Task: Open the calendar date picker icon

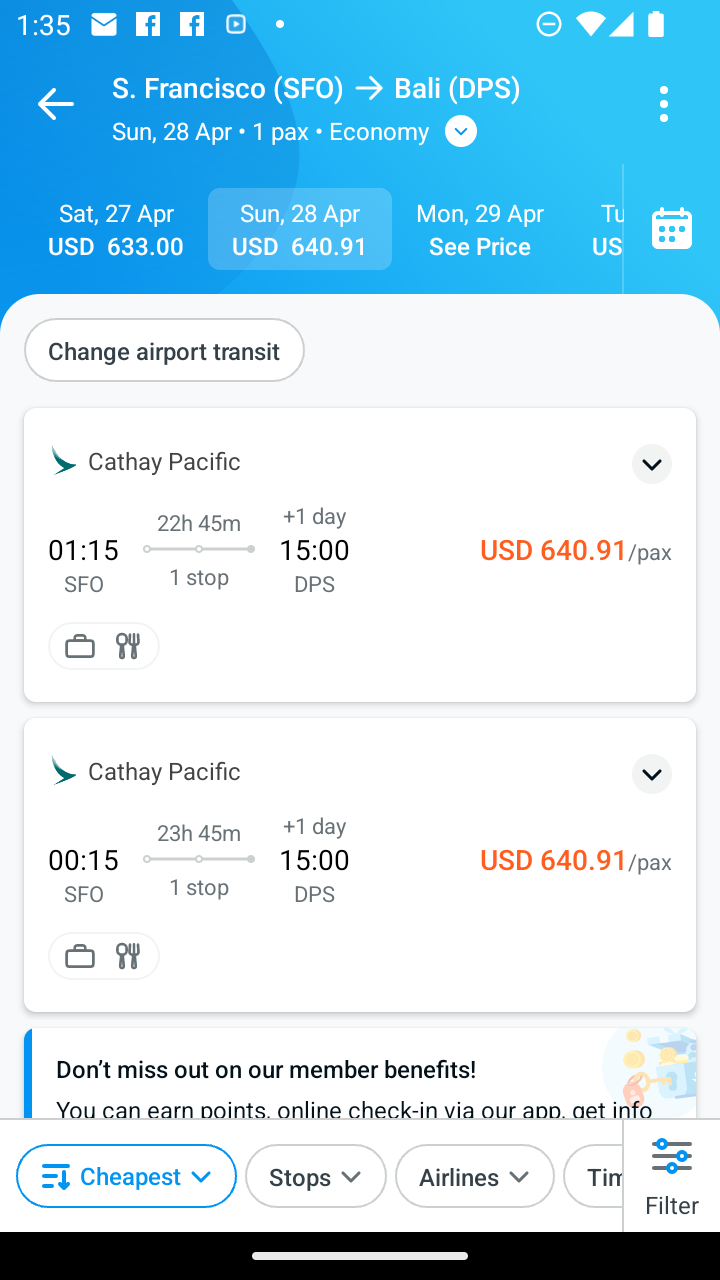Action: (672, 229)
